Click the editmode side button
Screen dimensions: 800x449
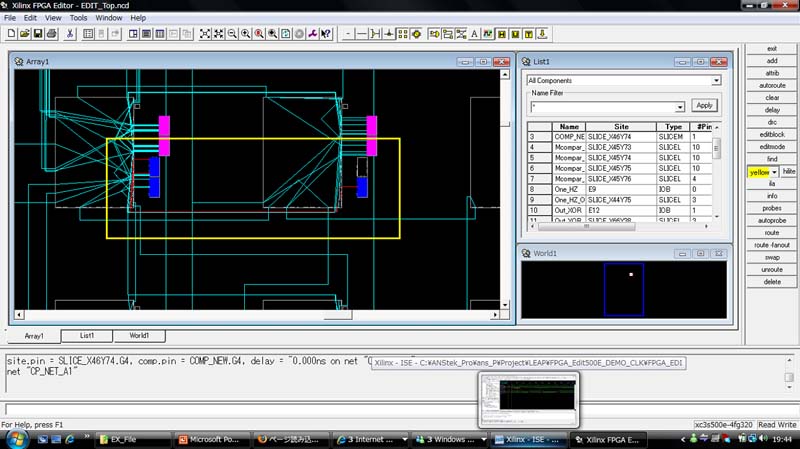pyautogui.click(x=772, y=147)
